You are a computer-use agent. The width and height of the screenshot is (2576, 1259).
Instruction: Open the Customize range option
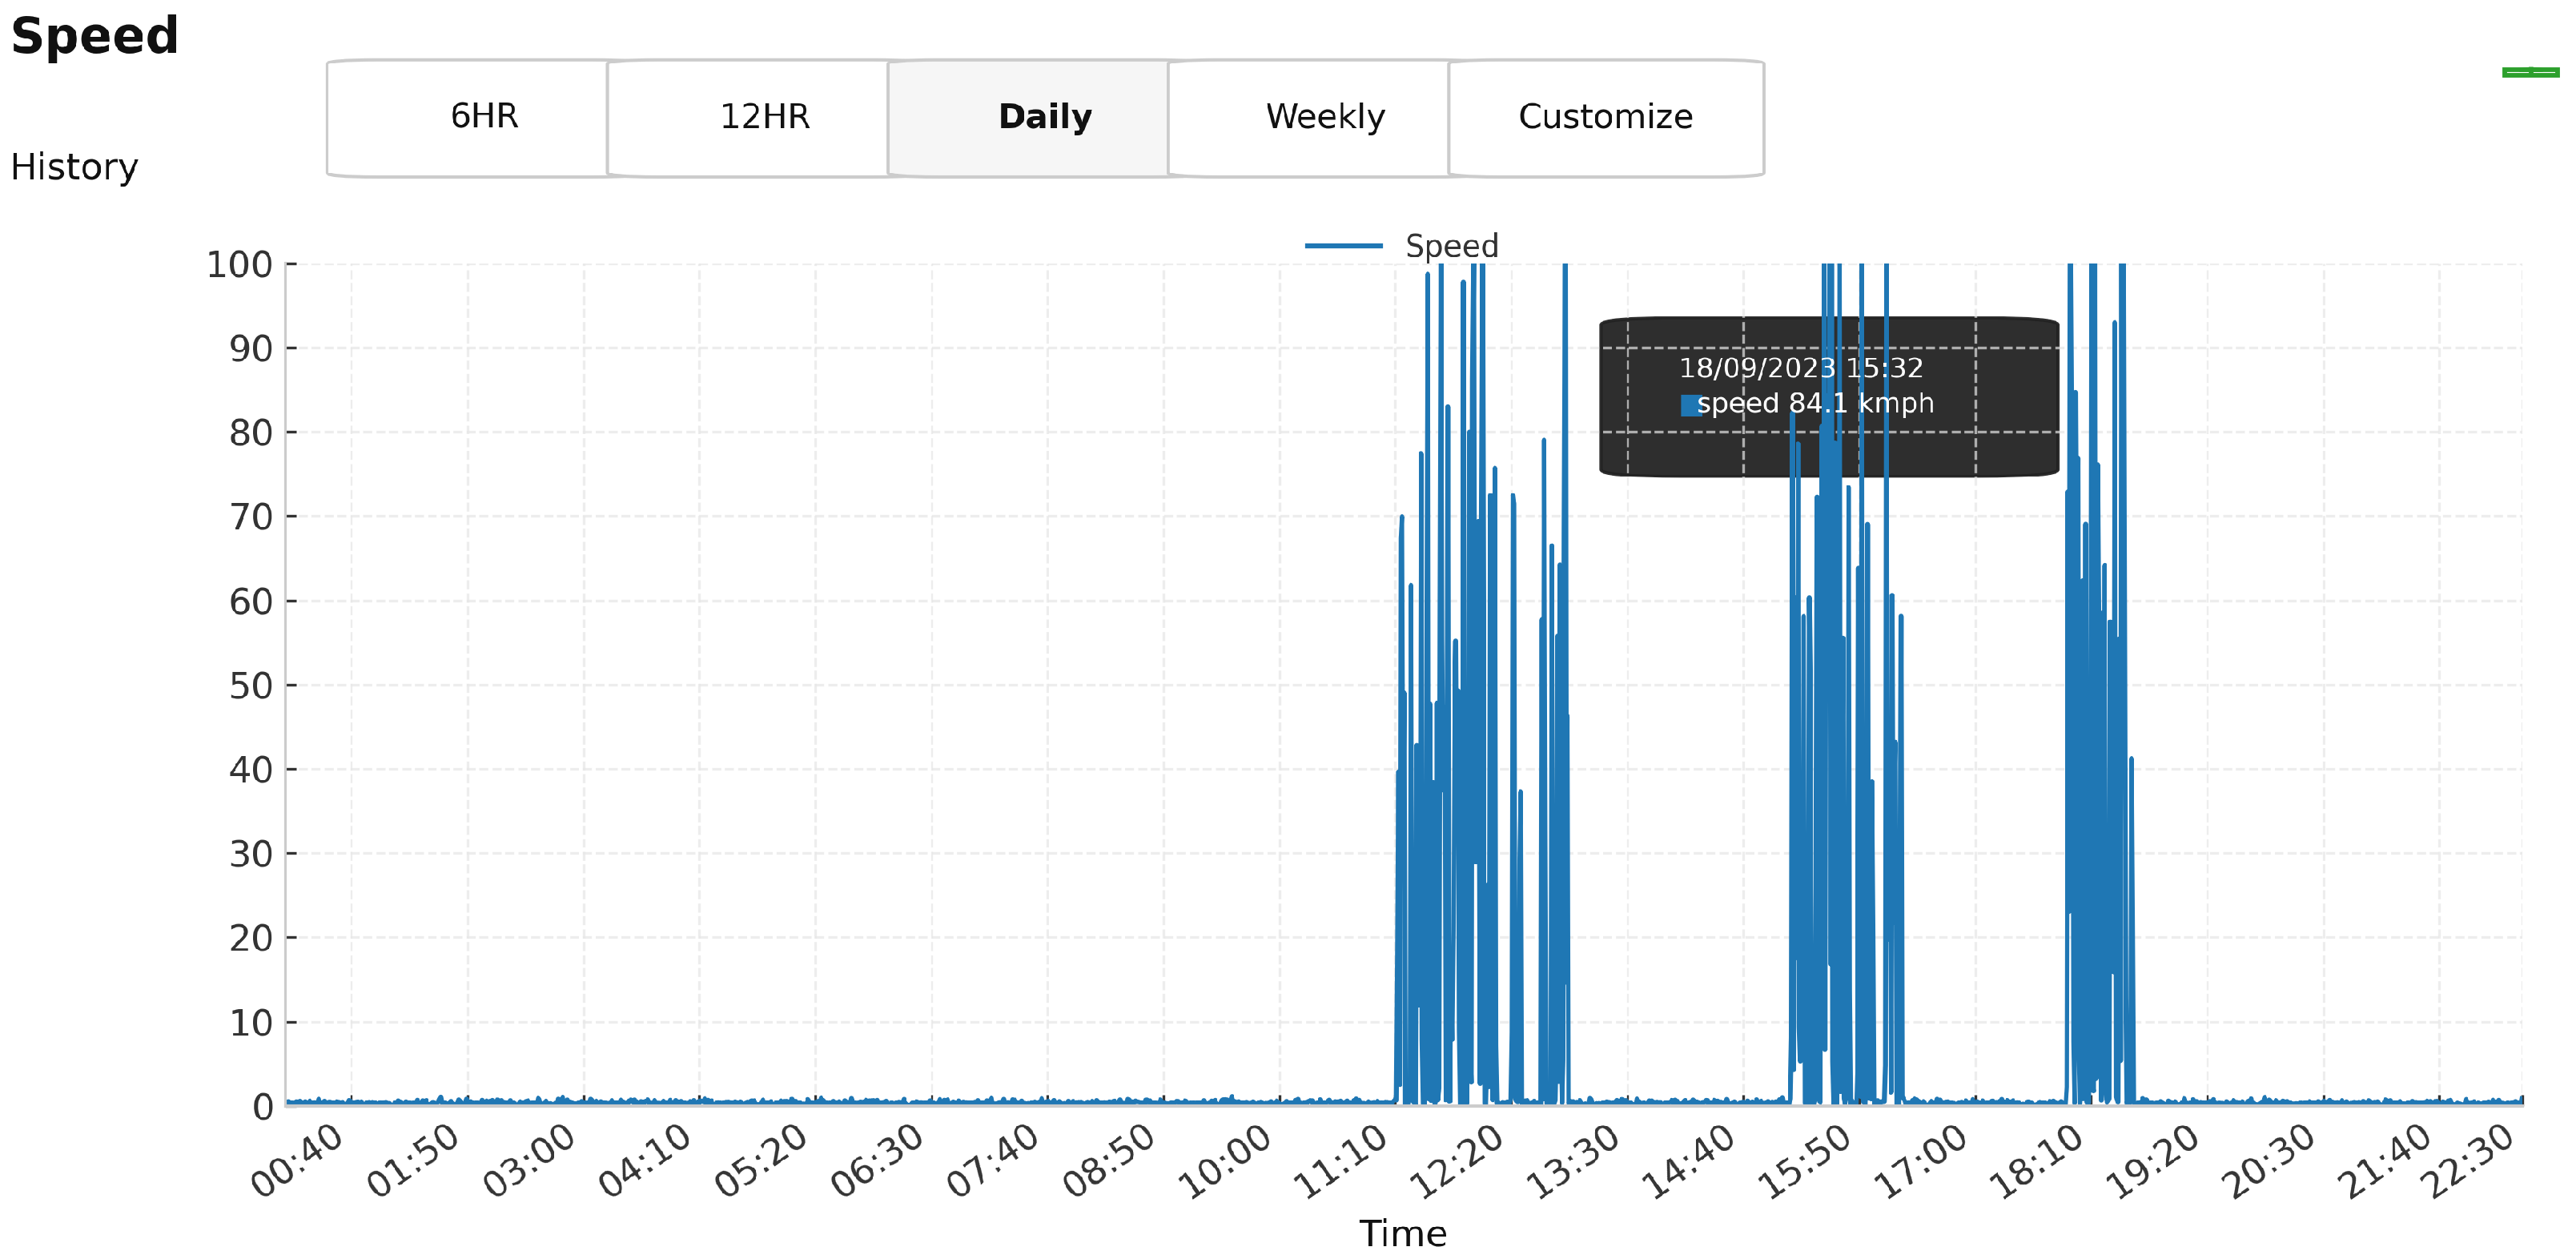[x=1605, y=117]
